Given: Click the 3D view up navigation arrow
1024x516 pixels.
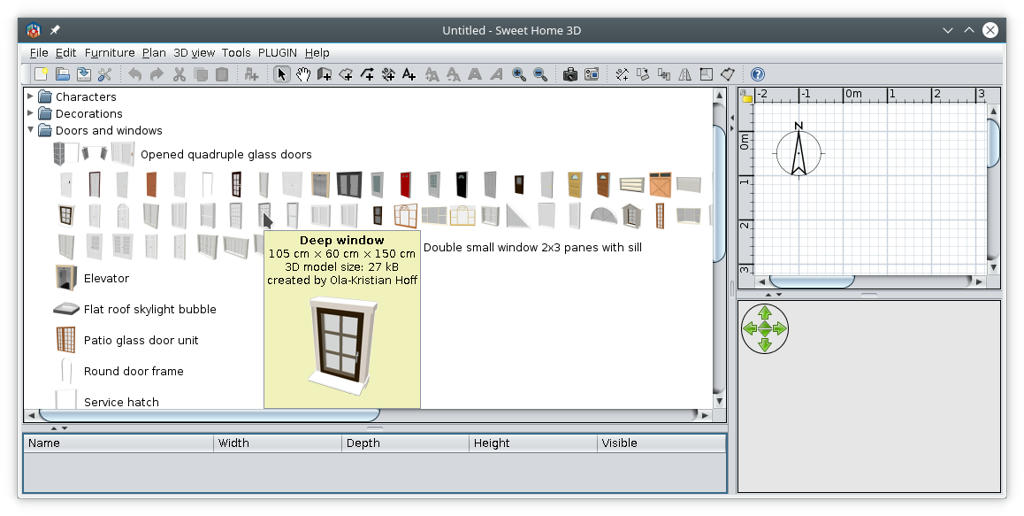Looking at the screenshot, I should pyautogui.click(x=765, y=314).
